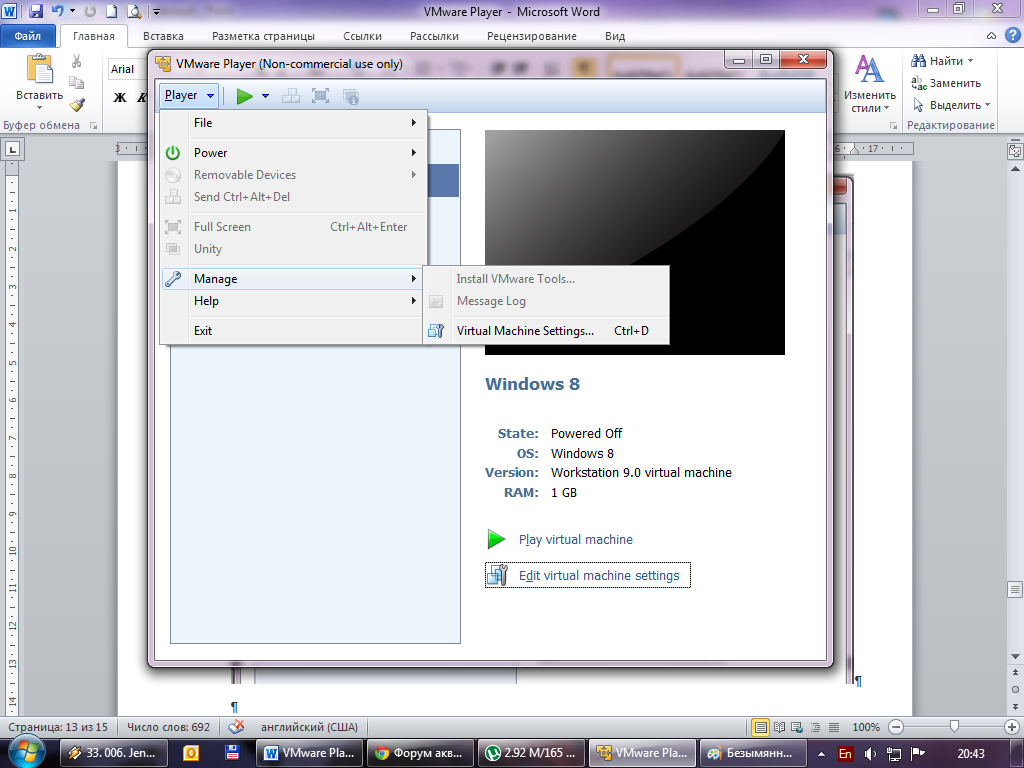This screenshot has width=1024, height=768.
Task: Choose Virtual Machine Settings menu entry
Action: (x=546, y=330)
